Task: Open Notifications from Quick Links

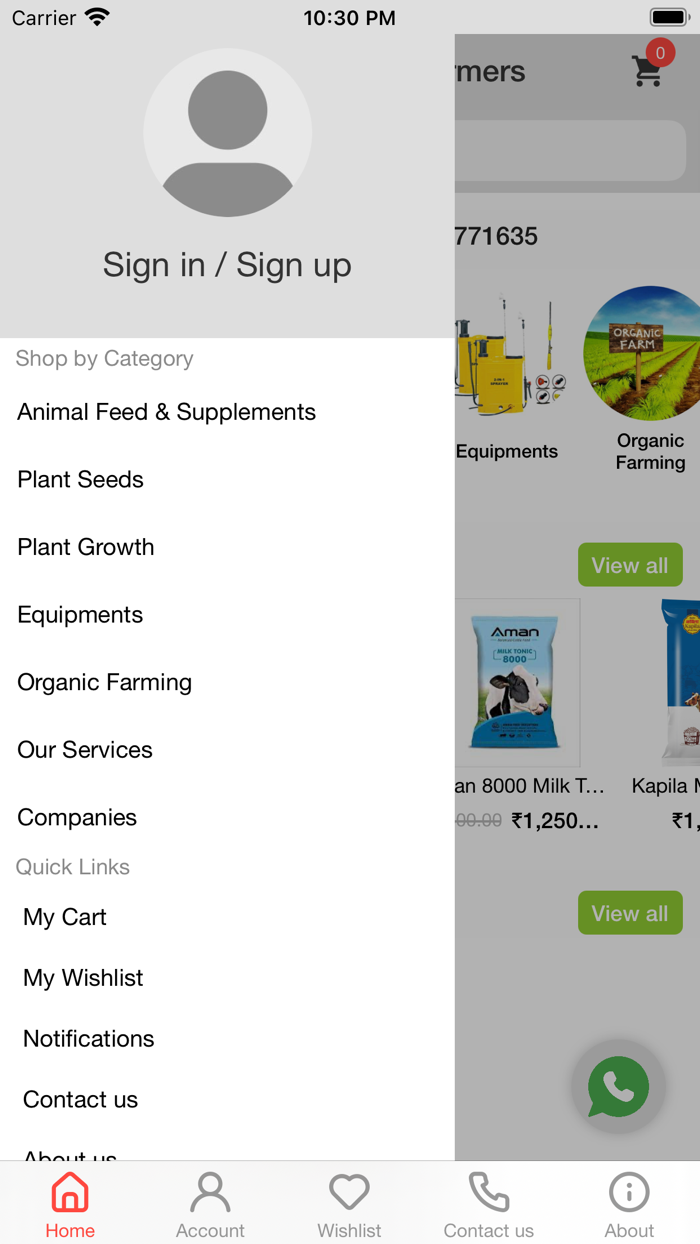Action: pos(88,1039)
